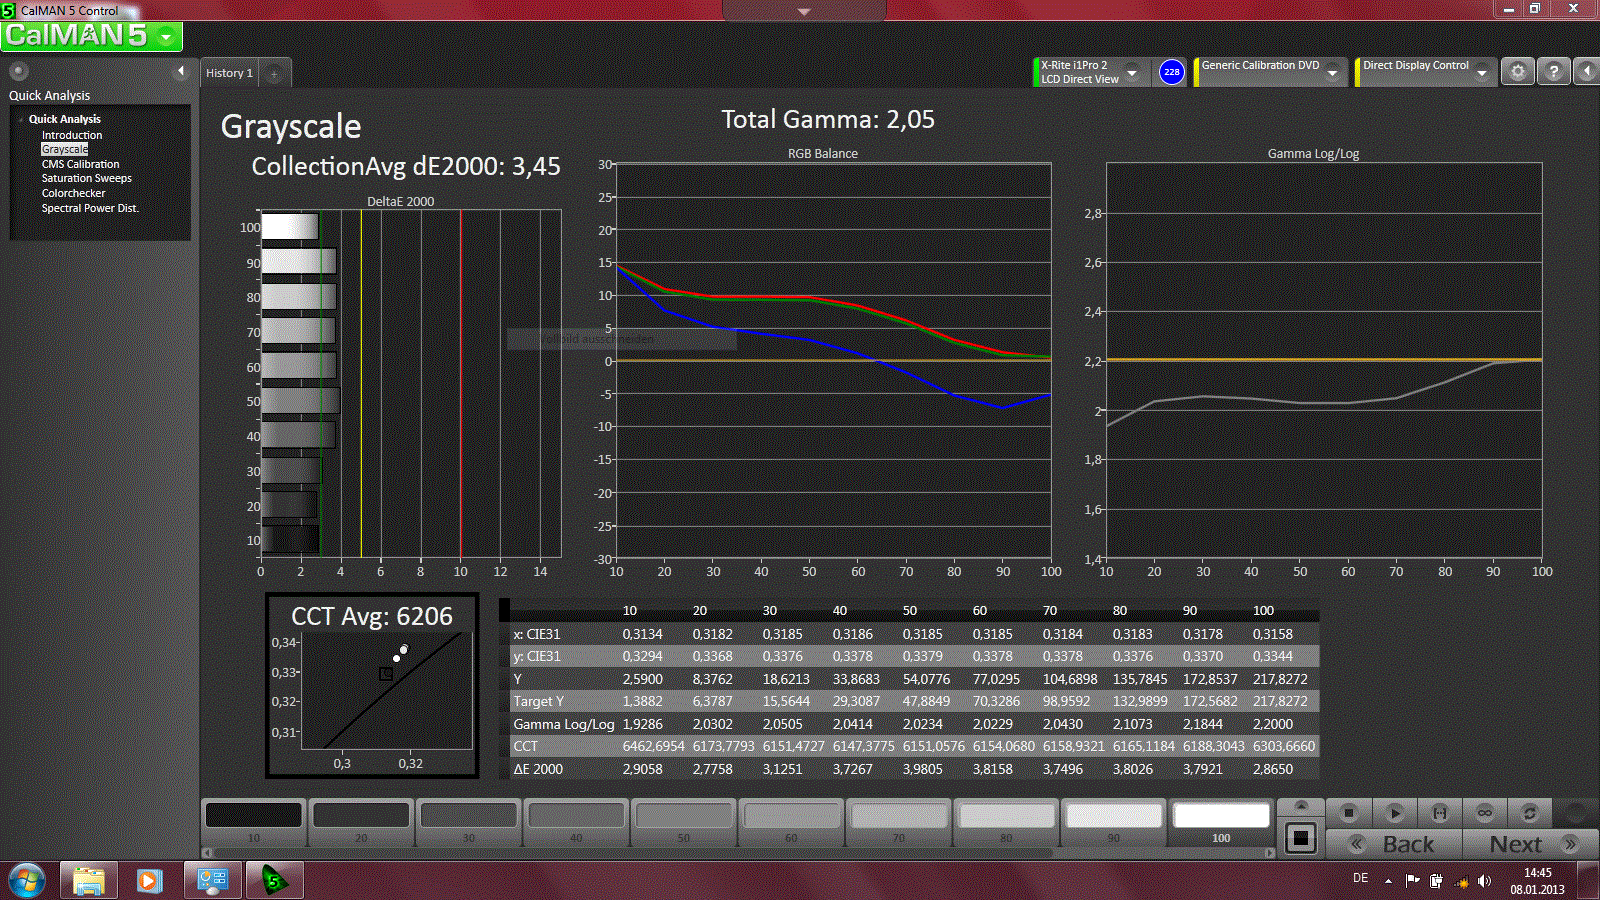
Task: Click the Total Gamma: 2,05 readout
Action: click(x=828, y=120)
